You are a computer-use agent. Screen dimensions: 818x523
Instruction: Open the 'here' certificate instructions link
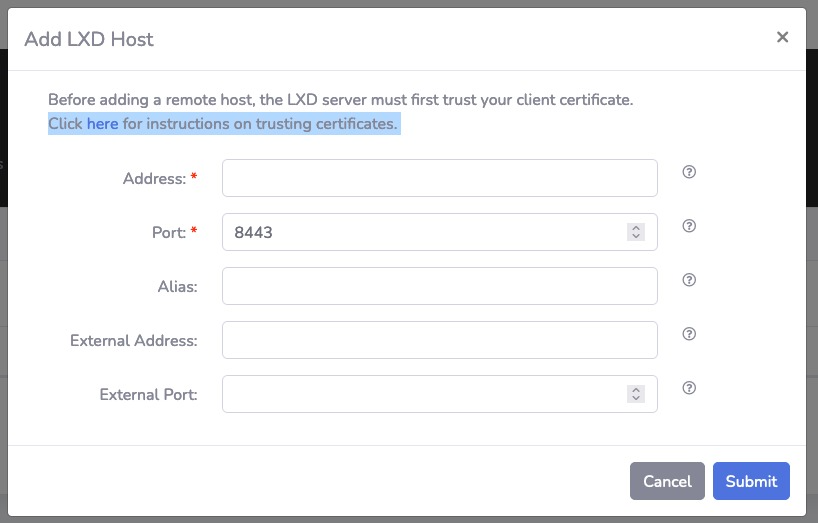[x=102, y=124]
